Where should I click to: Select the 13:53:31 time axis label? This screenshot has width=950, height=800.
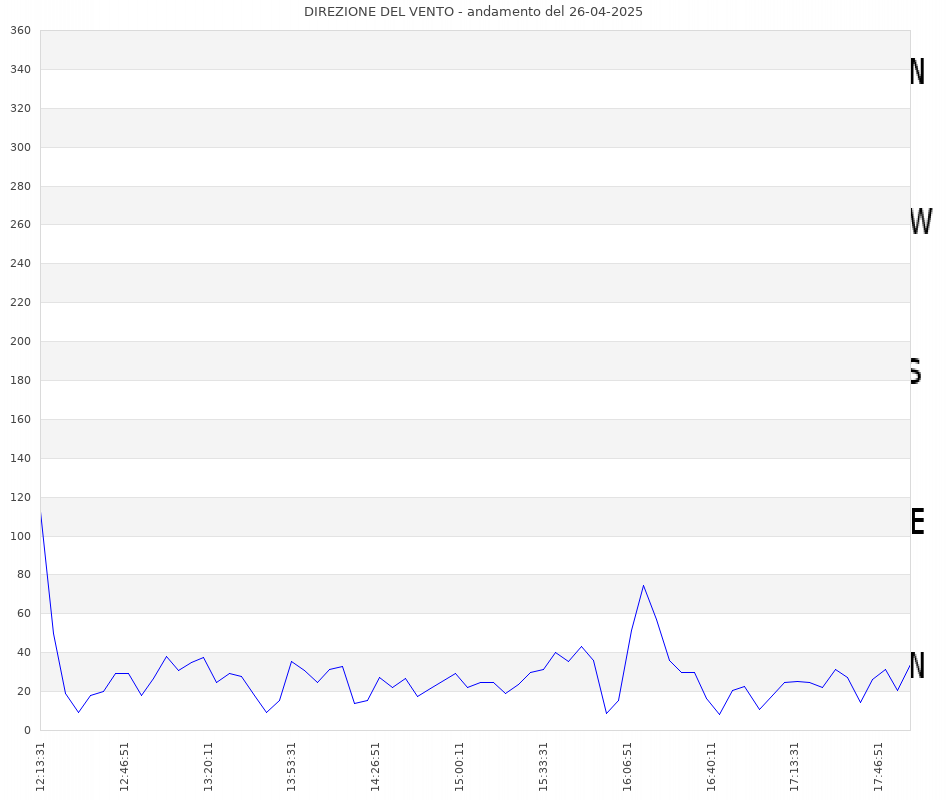(293, 766)
